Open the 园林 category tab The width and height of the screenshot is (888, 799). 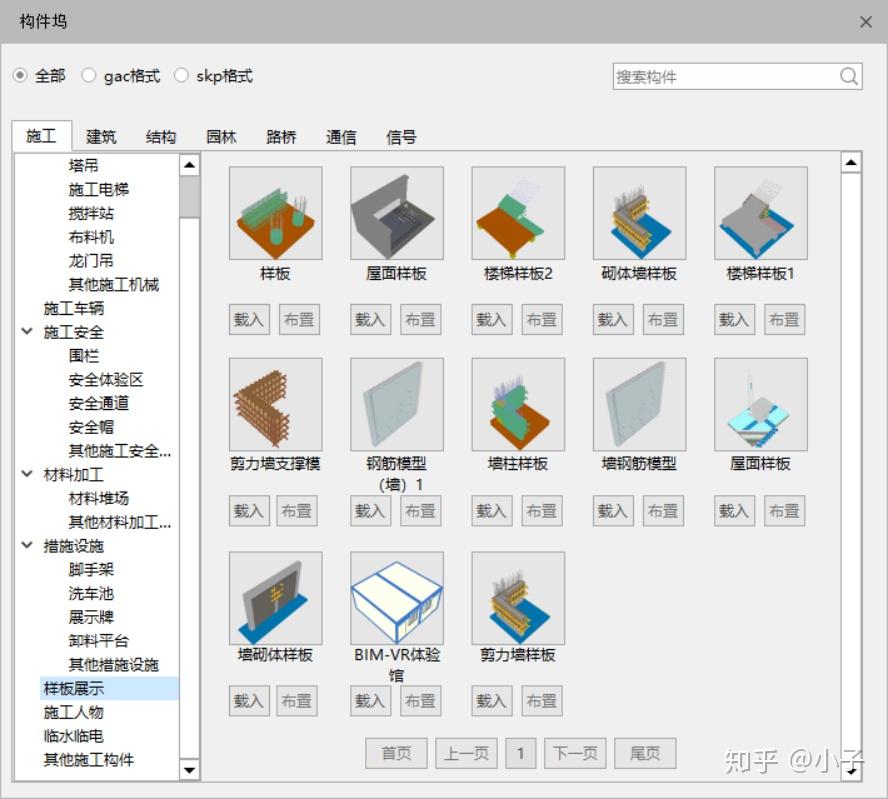(220, 137)
